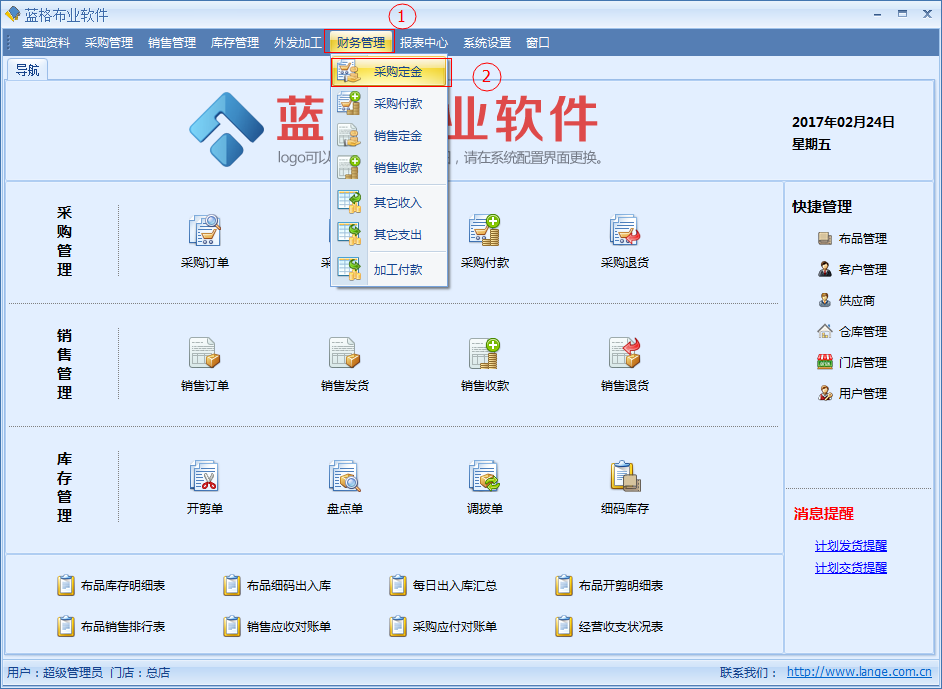The image size is (942, 689).
Task: Open 布品管理 in quick management
Action: pyautogui.click(x=862, y=239)
